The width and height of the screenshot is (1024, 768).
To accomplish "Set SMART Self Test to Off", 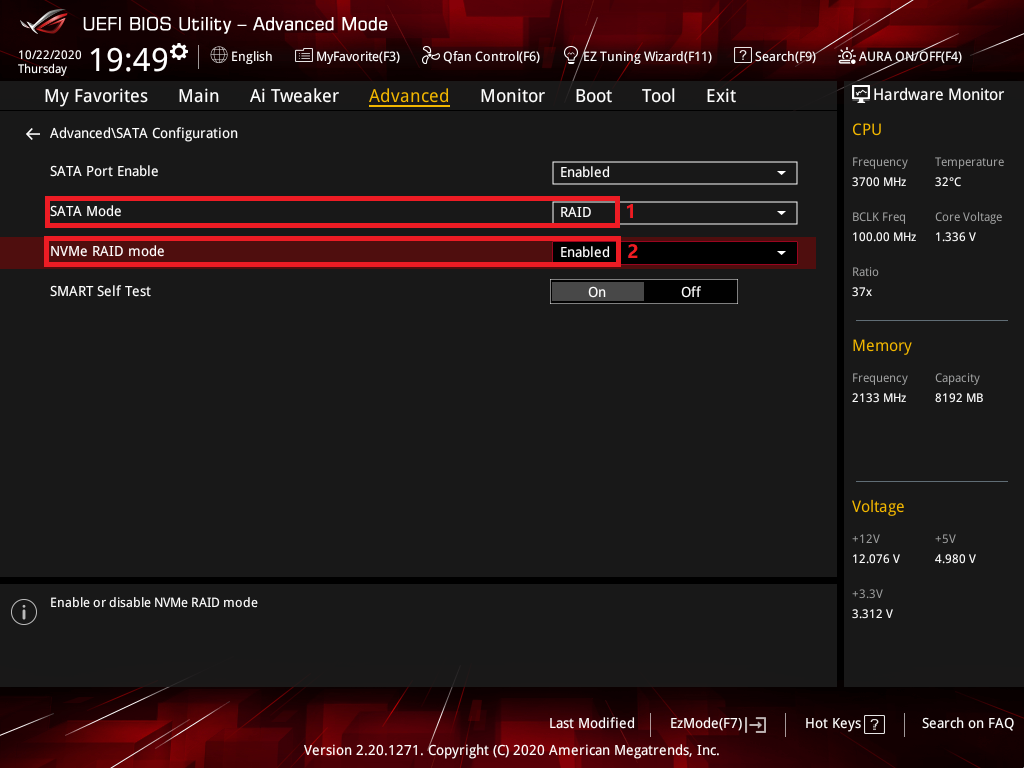I will click(691, 292).
